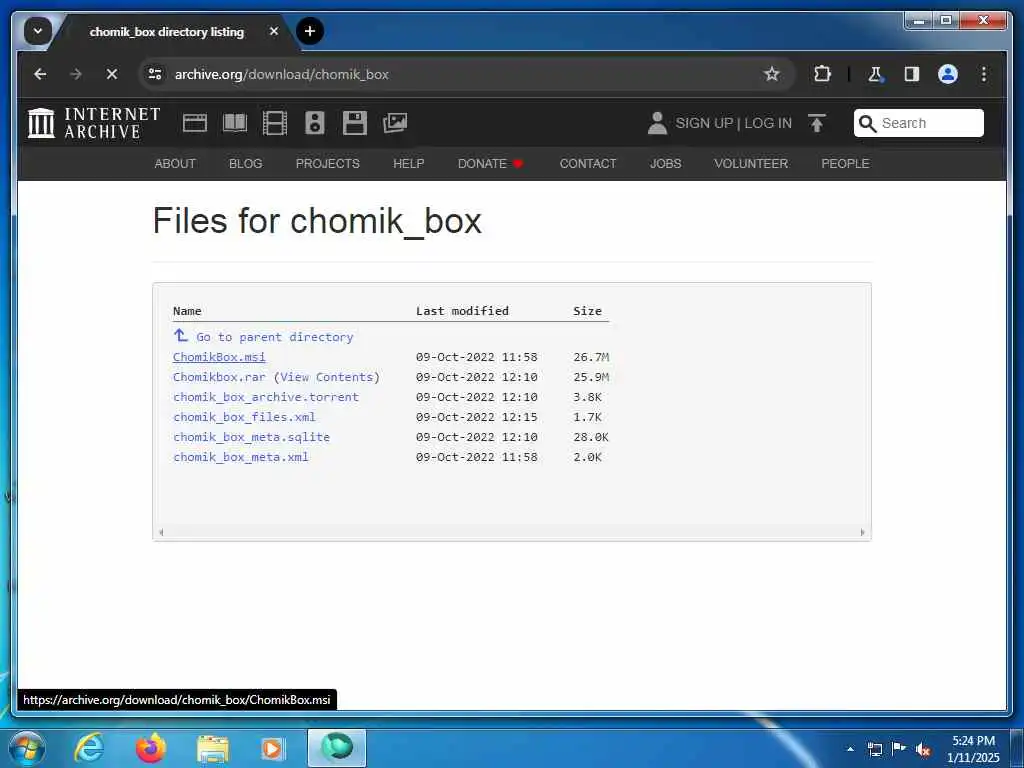Open the CONTACT menu item
The height and width of the screenshot is (768, 1024).
point(588,164)
